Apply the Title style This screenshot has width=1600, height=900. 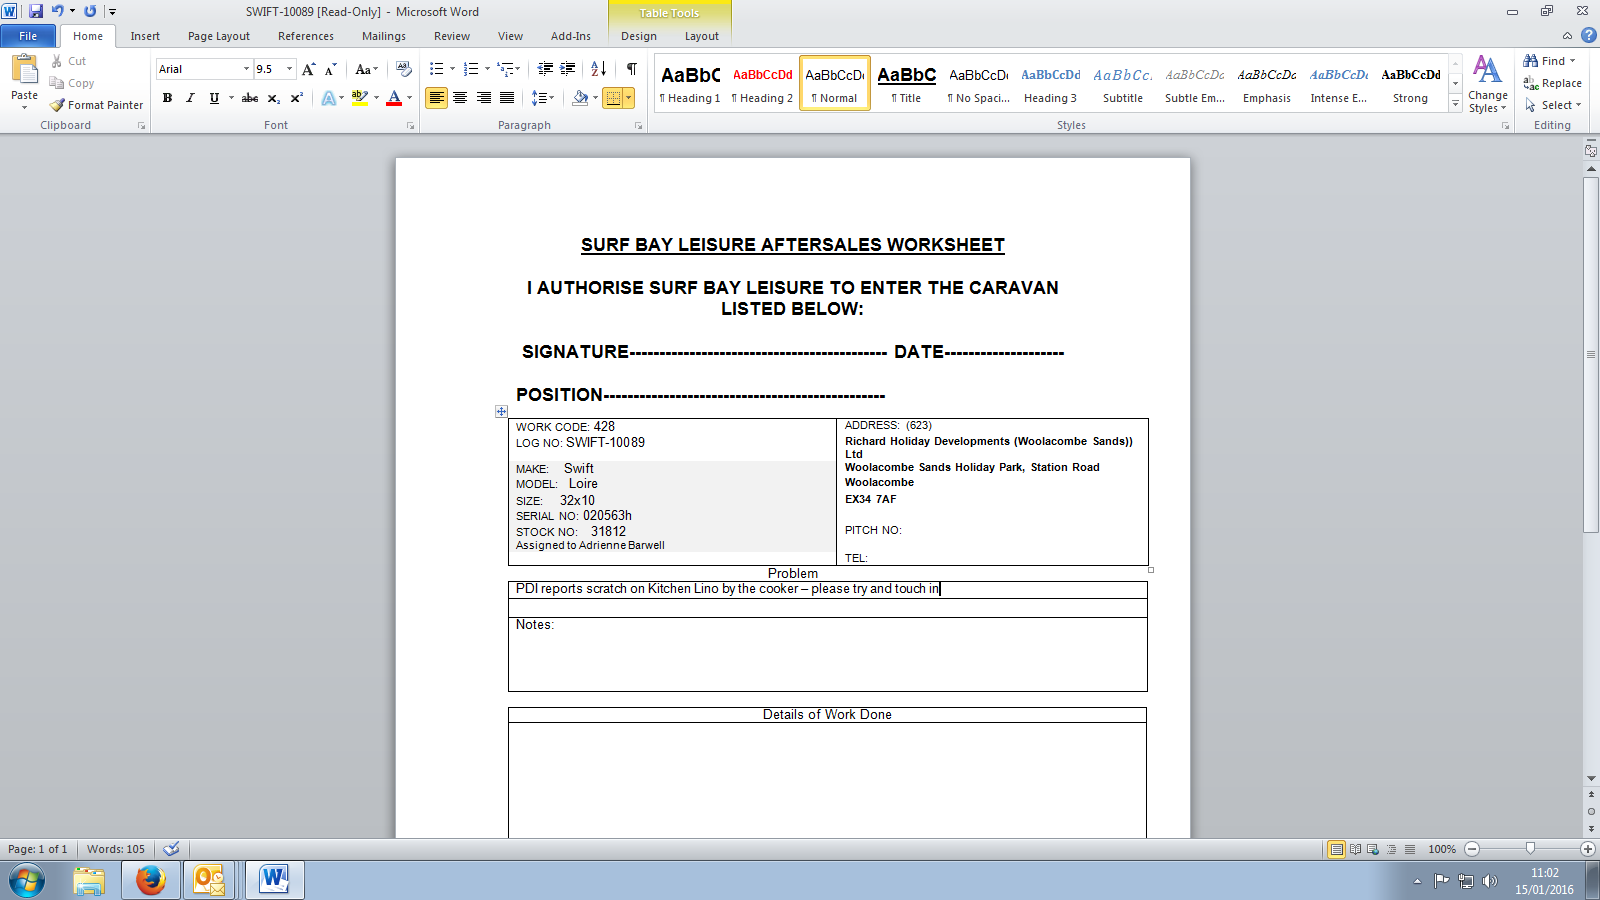click(907, 83)
